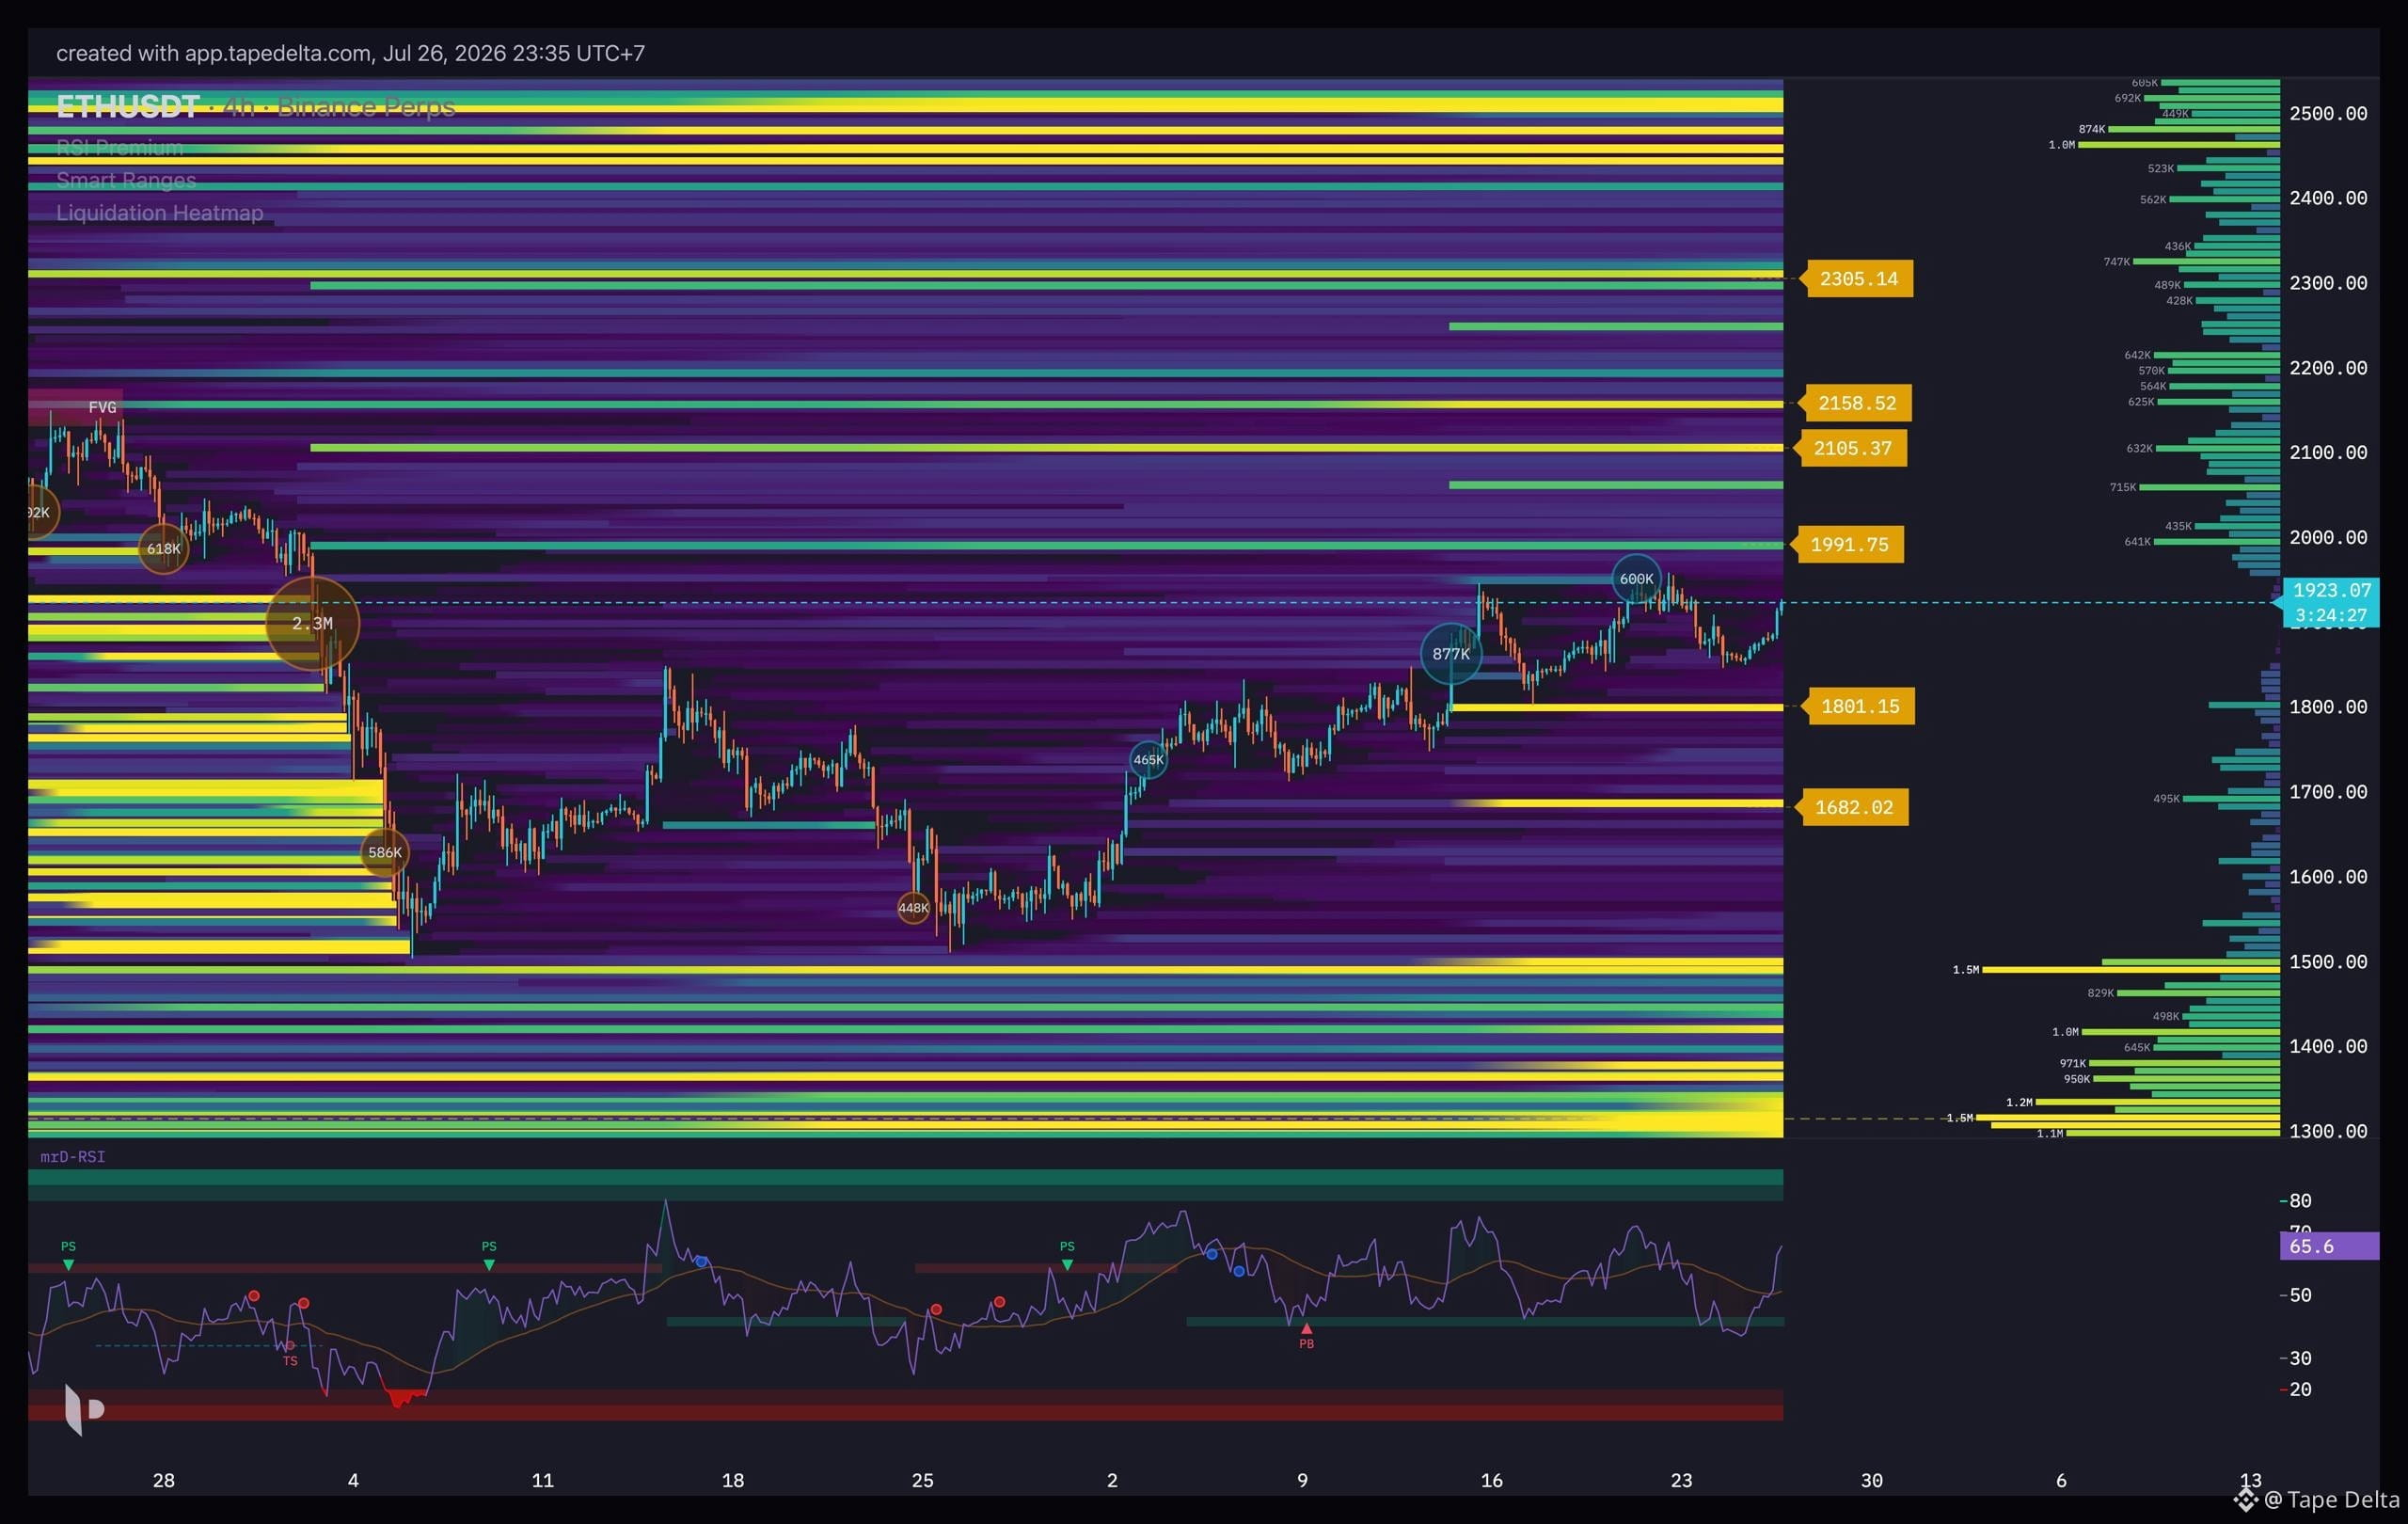Viewport: 2408px width, 1524px height.
Task: Select the 618K liquidation bubble
Action: click(x=163, y=548)
